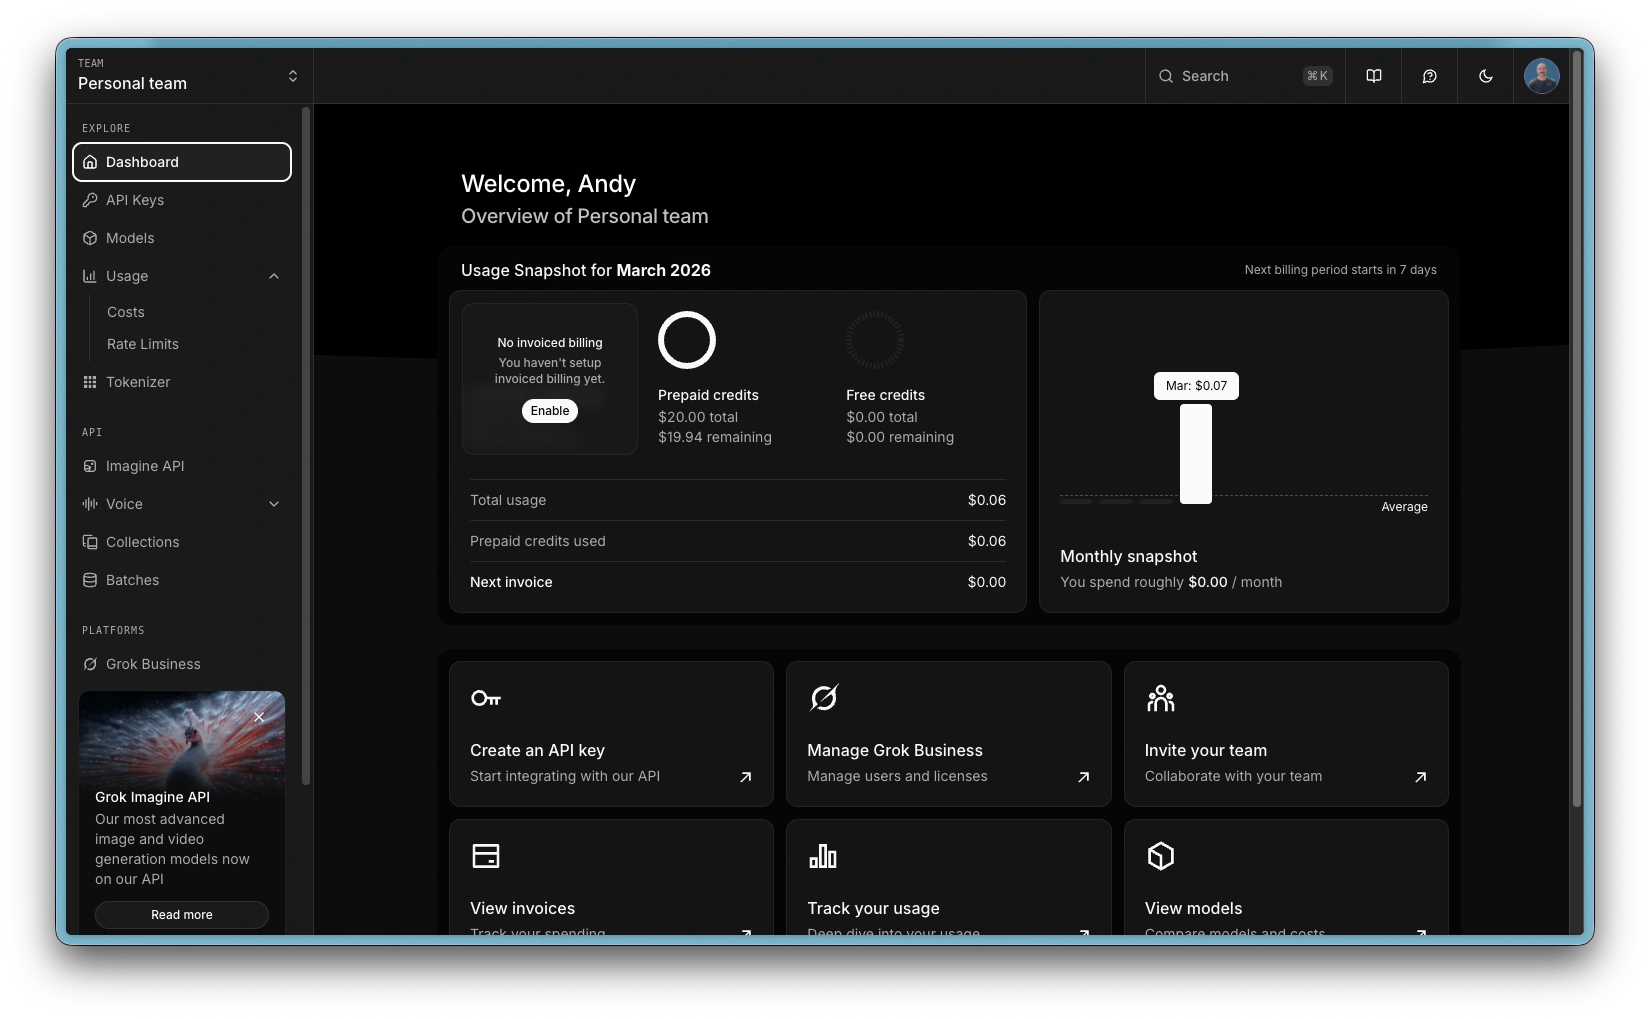Click the Grok Business card icon
The width and height of the screenshot is (1650, 1019).
click(x=823, y=698)
